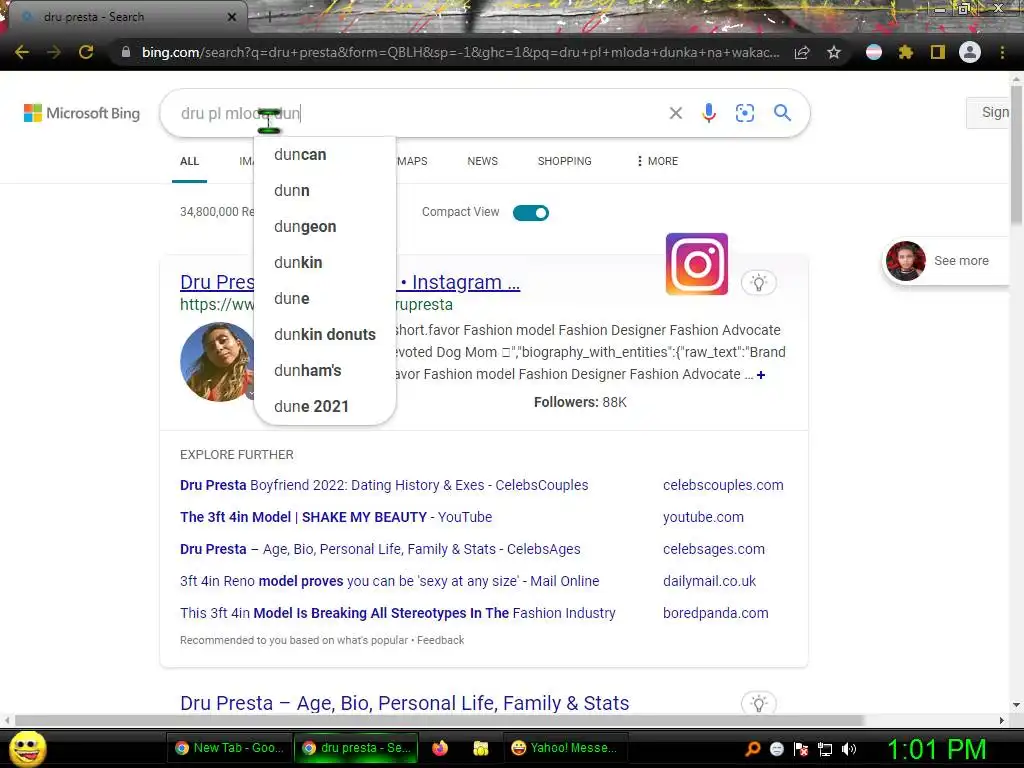This screenshot has height=768, width=1024.
Task: Click the flag with red X tray icon
Action: [801, 749]
